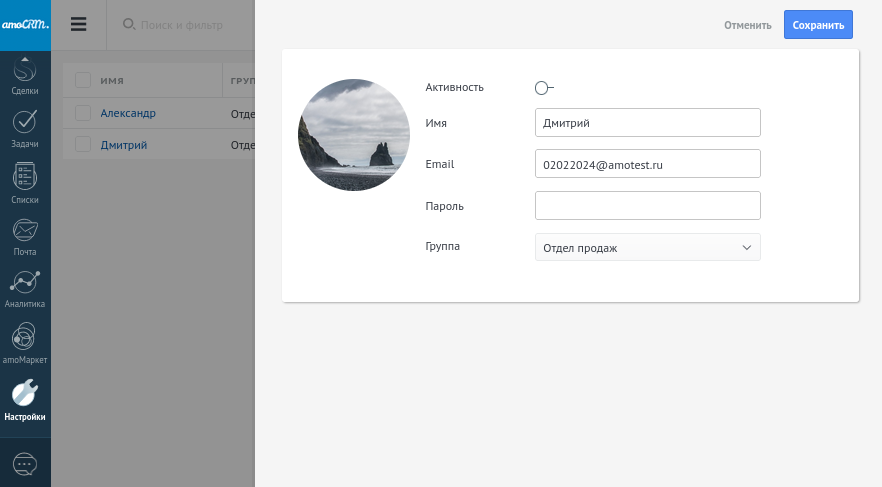Select the checkbox beside Дмитрий
This screenshot has width=882, height=487.
click(x=83, y=145)
